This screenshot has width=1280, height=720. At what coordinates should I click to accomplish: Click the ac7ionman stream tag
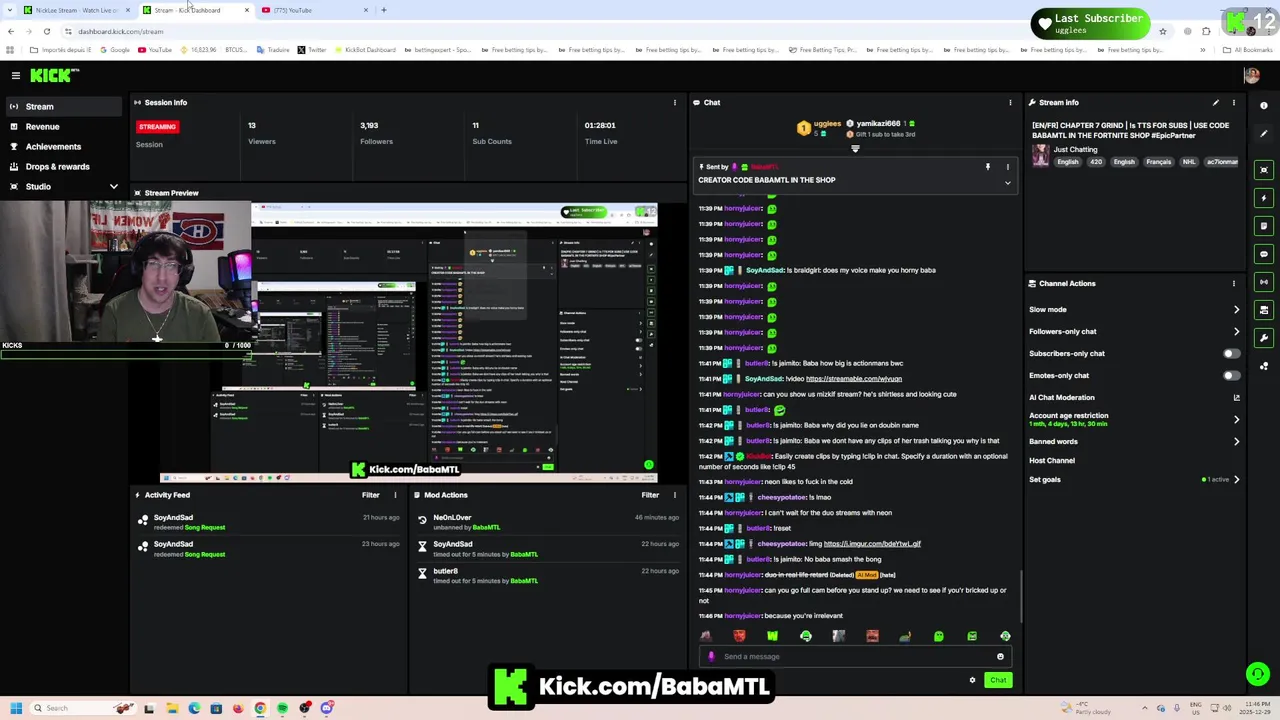pos(1222,162)
